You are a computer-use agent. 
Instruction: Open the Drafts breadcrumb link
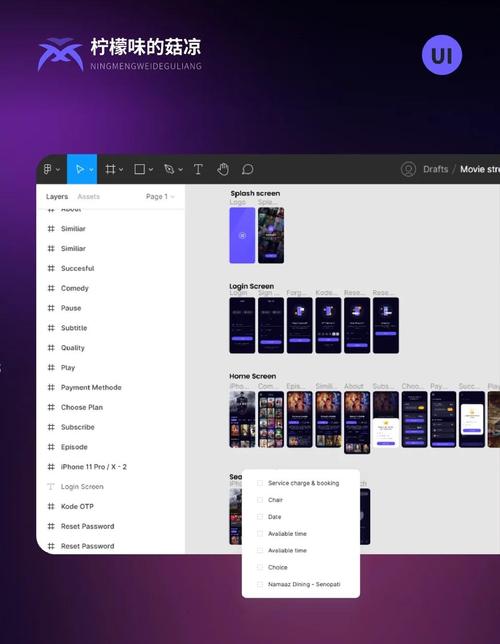435,169
